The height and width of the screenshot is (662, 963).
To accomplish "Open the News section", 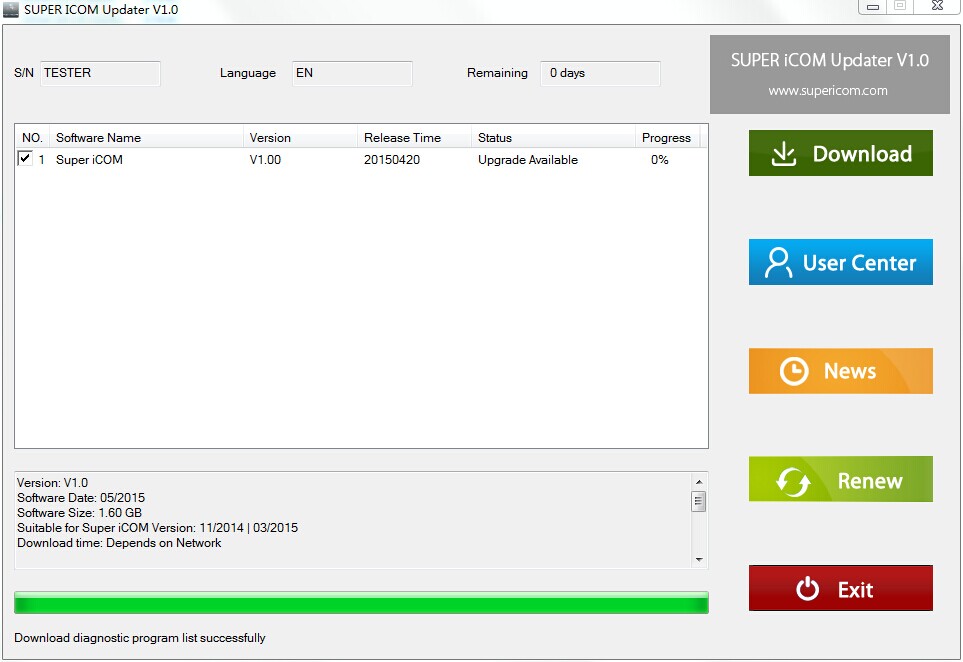I will coord(840,371).
